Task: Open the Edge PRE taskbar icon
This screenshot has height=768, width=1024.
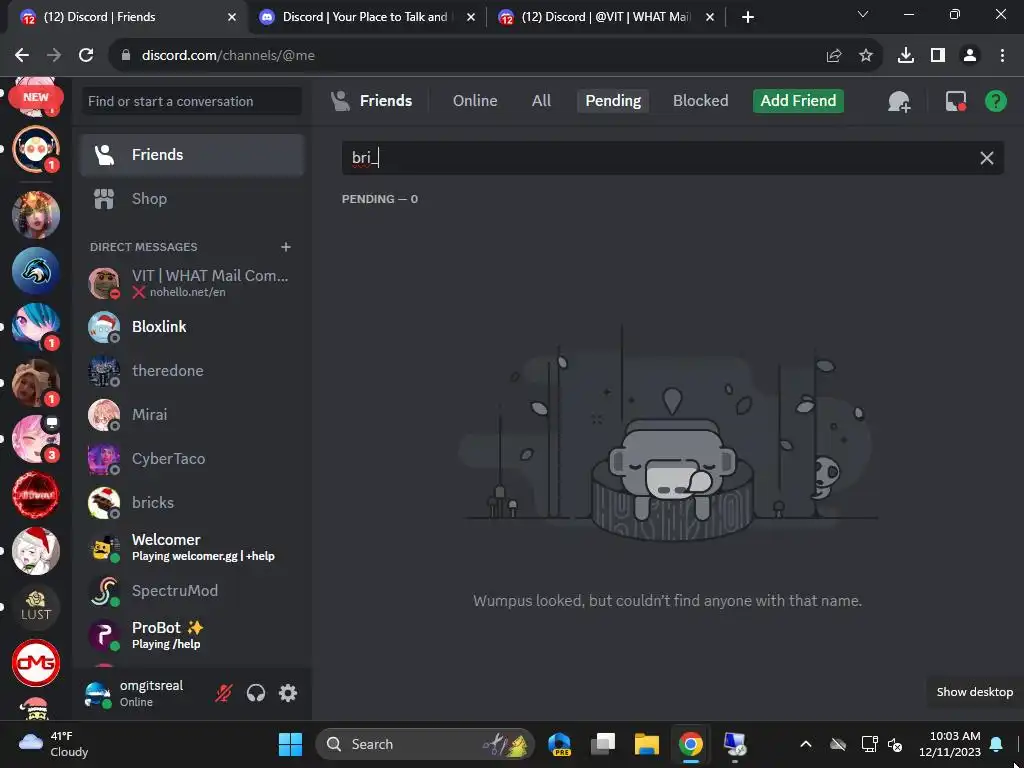Action: 560,744
